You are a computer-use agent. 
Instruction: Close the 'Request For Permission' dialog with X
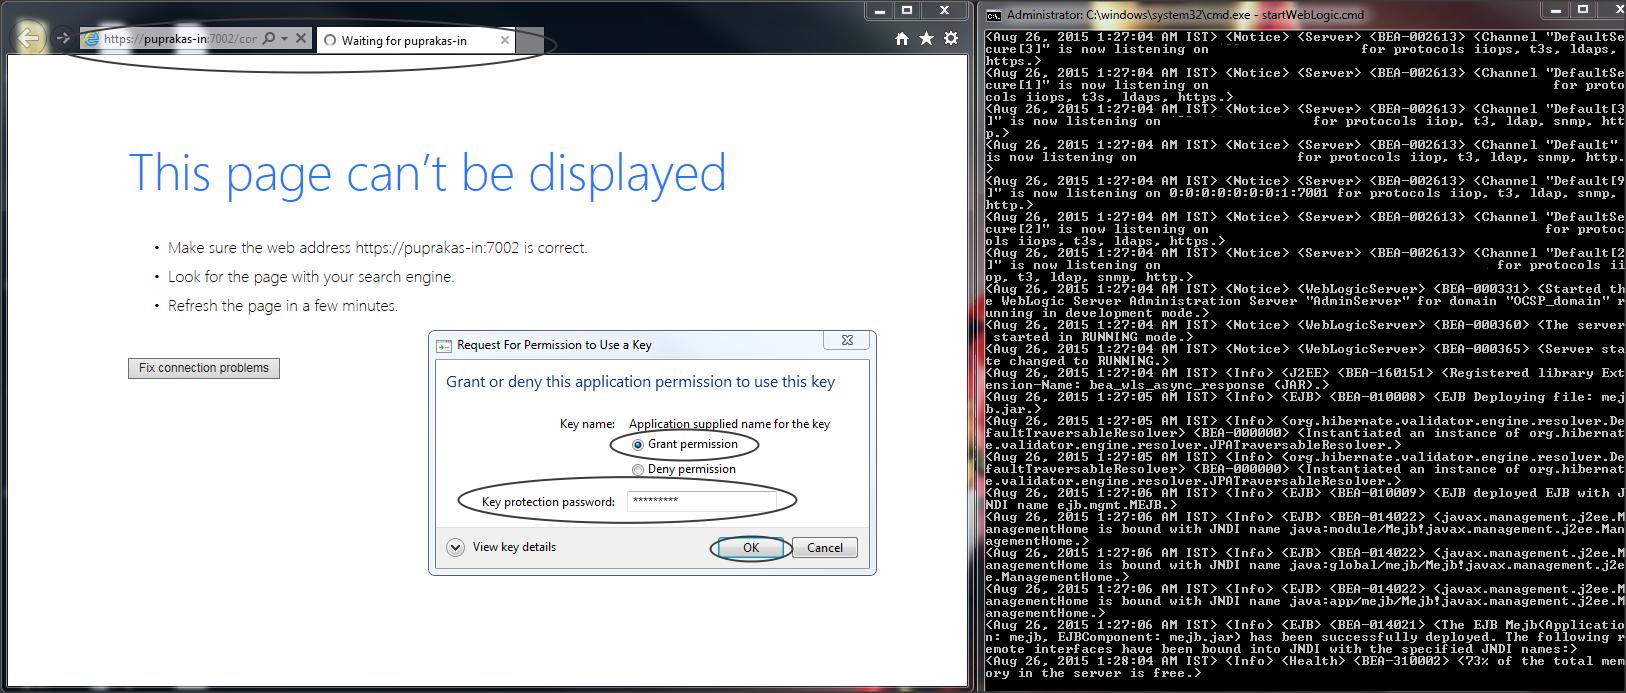(x=847, y=341)
